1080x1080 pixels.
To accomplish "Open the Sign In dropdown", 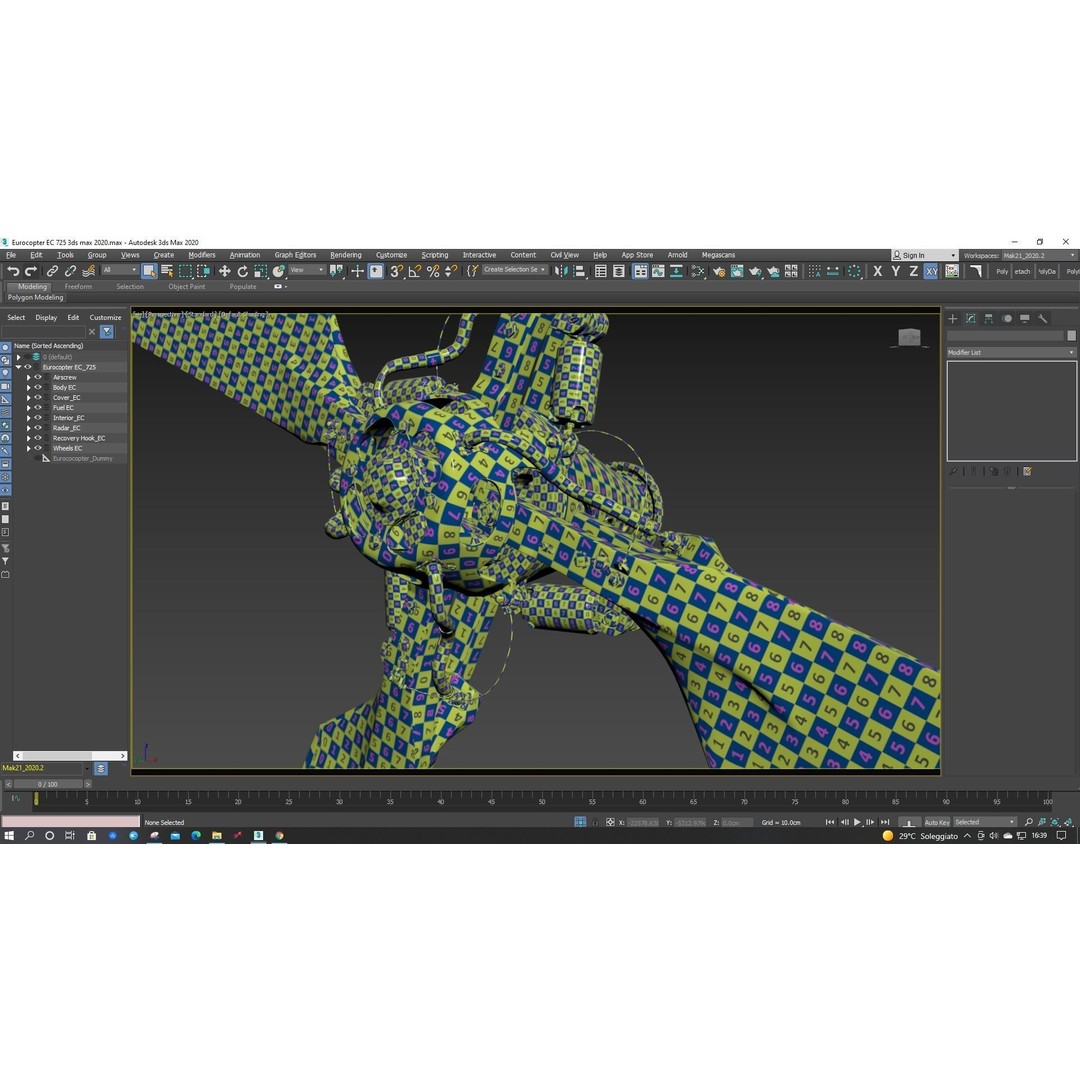I will [x=924, y=256].
